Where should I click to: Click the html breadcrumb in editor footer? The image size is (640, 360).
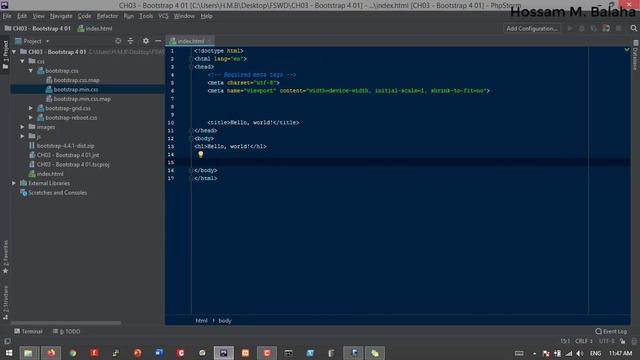[201, 321]
